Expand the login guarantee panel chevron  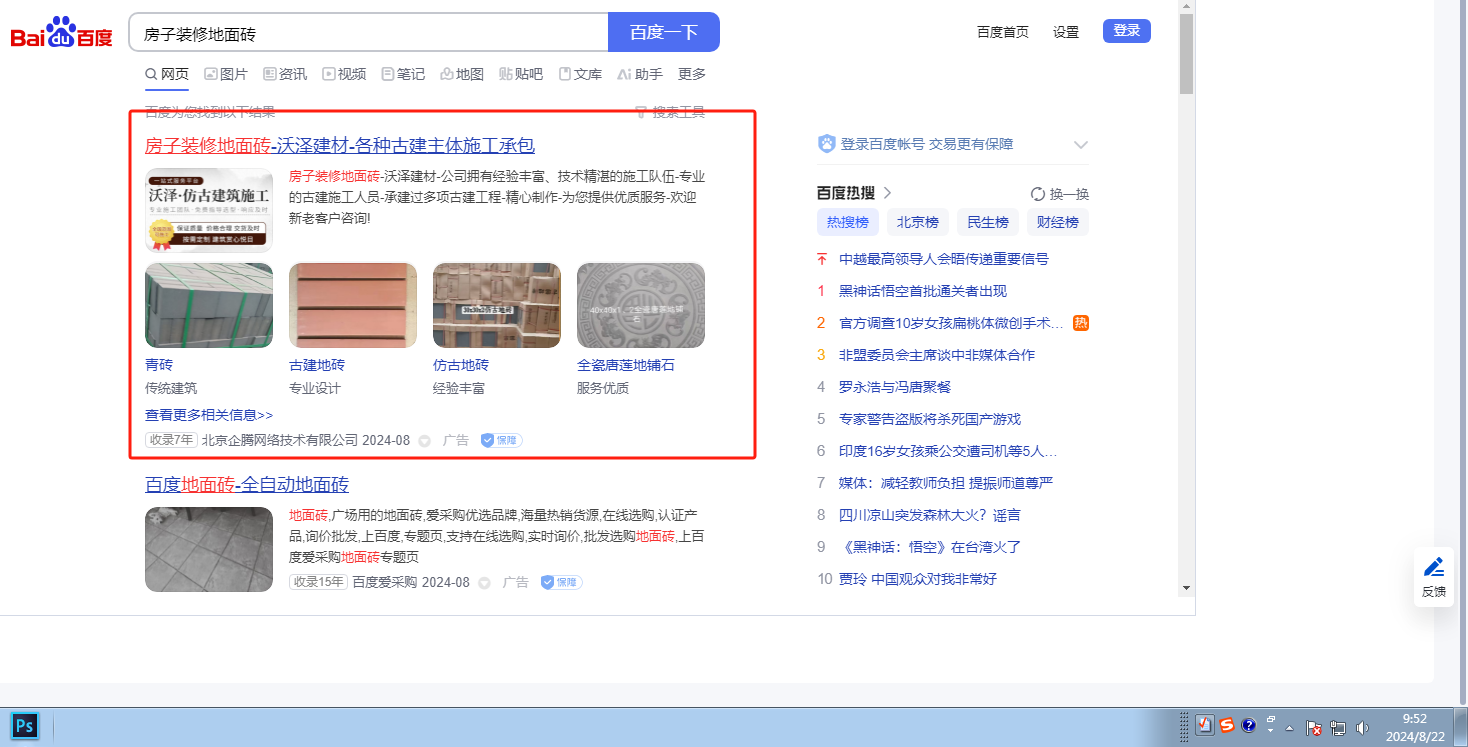pos(1080,145)
